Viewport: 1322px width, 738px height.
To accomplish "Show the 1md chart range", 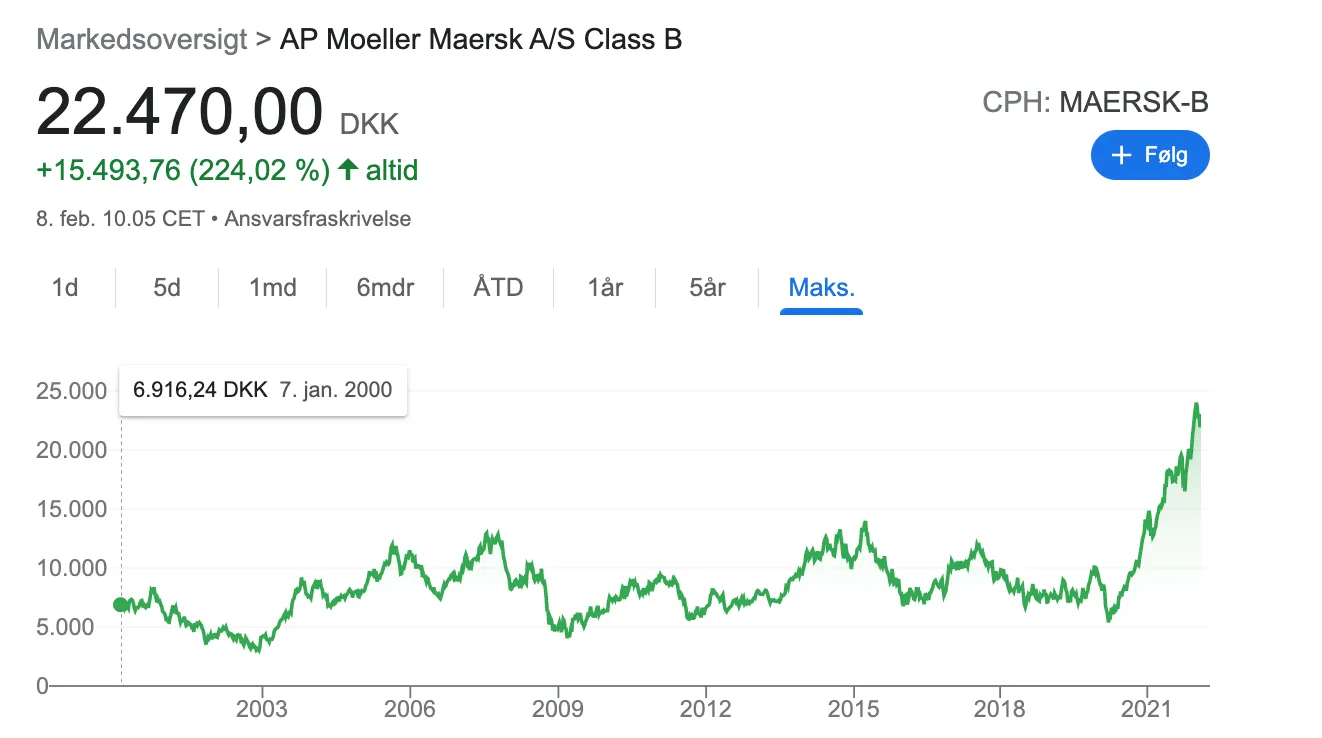I will (x=273, y=288).
